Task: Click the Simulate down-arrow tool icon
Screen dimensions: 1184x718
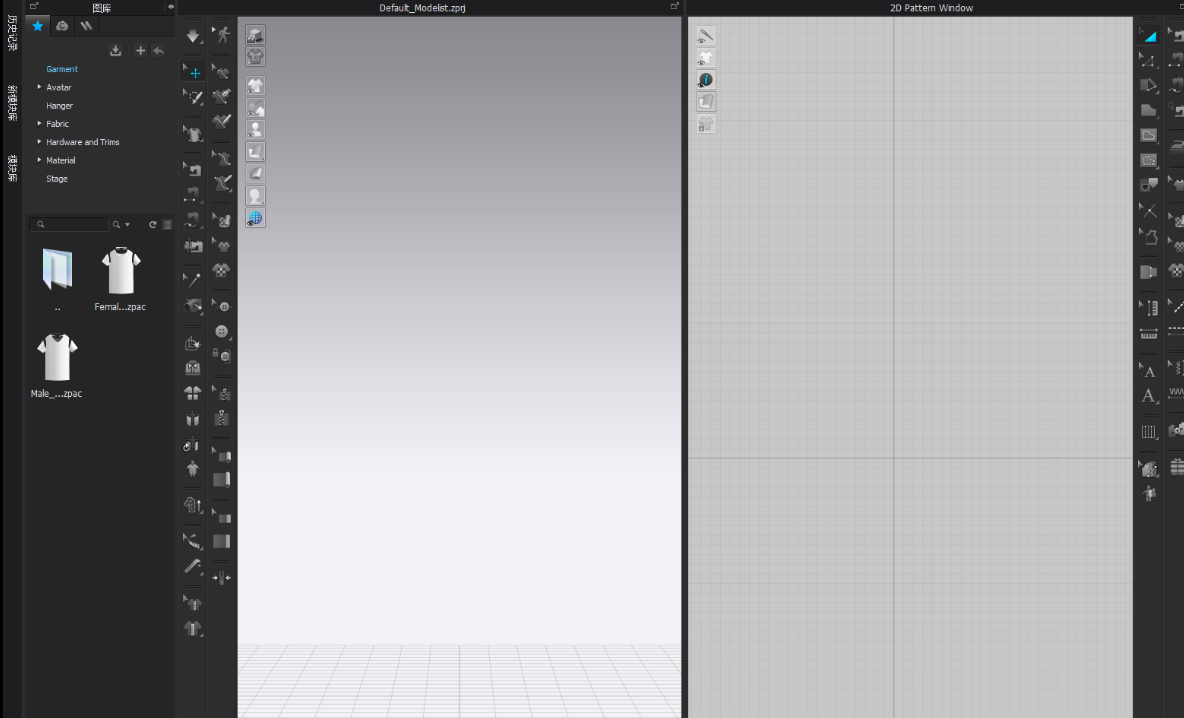Action: 193,37
